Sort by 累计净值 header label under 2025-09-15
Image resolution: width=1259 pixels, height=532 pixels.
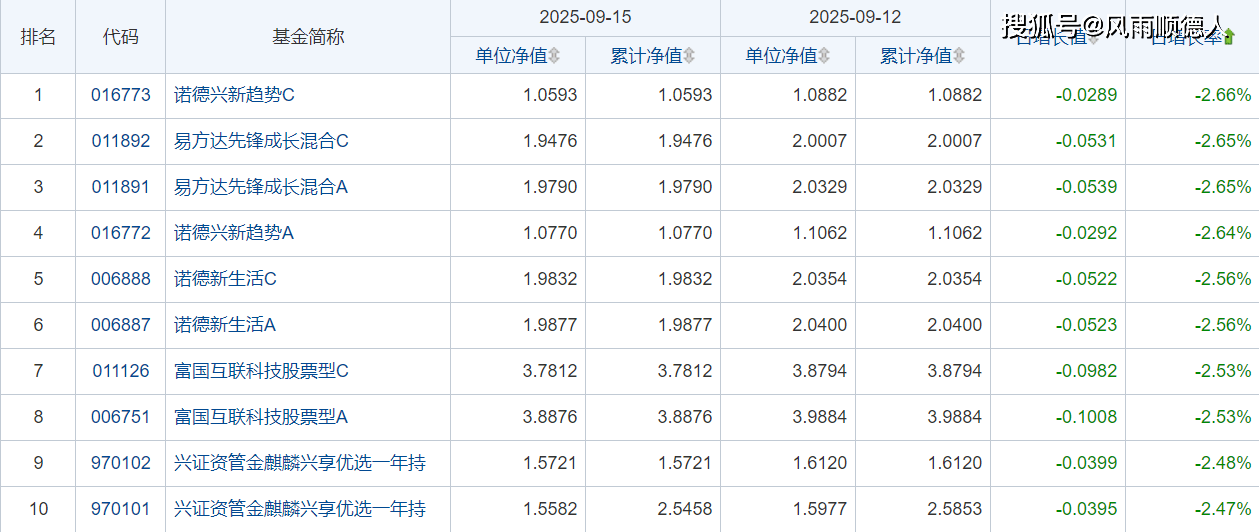[646, 56]
